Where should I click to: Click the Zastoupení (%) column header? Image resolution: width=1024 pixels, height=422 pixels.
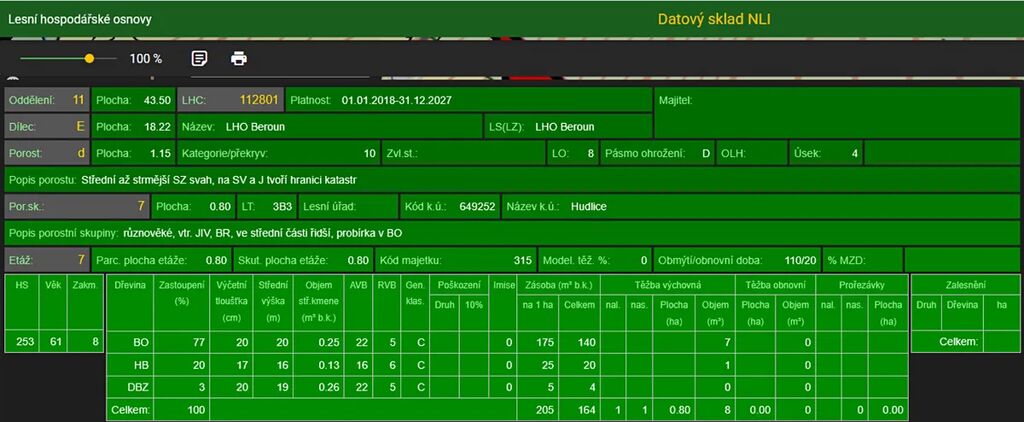181,293
